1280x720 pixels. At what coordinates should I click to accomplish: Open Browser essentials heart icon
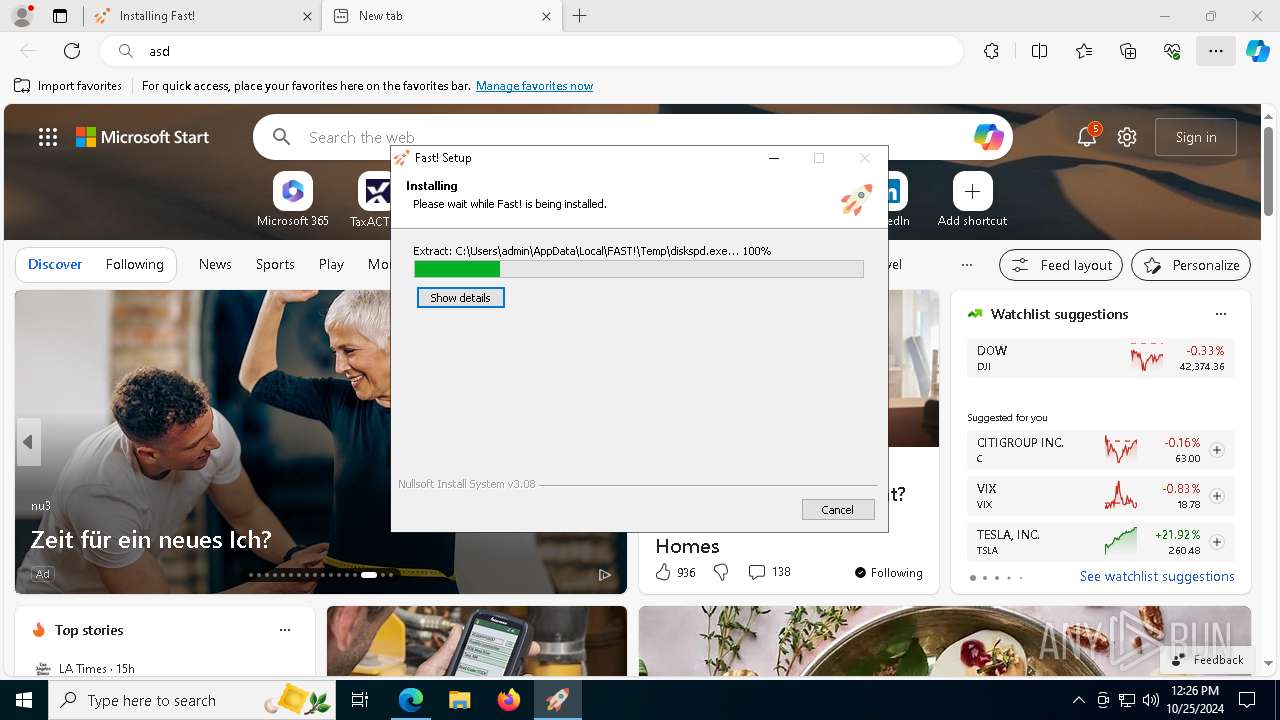click(x=1172, y=51)
